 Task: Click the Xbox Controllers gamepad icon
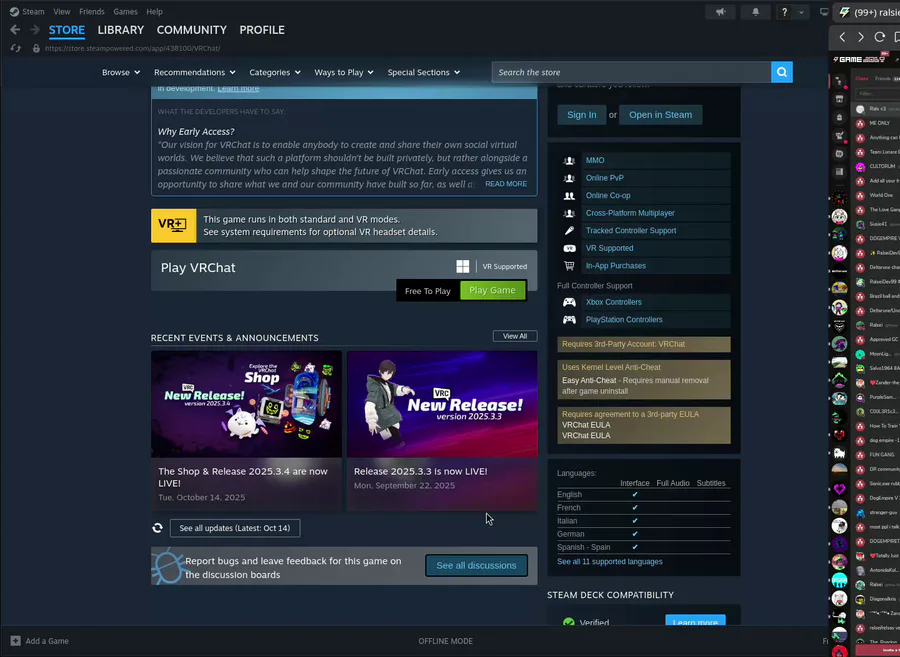click(x=569, y=302)
